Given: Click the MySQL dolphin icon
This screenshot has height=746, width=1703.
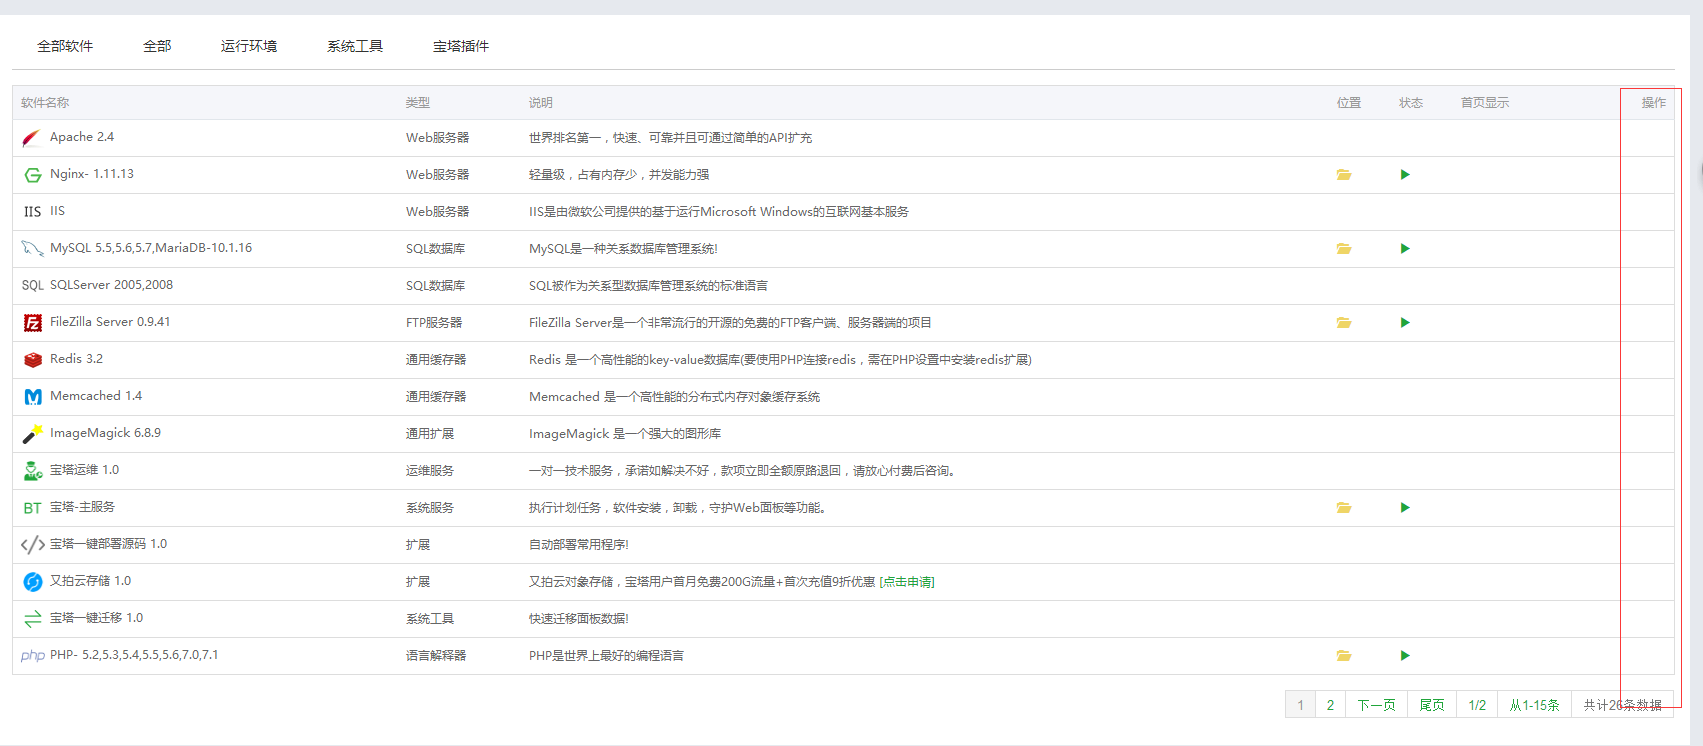Looking at the screenshot, I should tap(32, 248).
